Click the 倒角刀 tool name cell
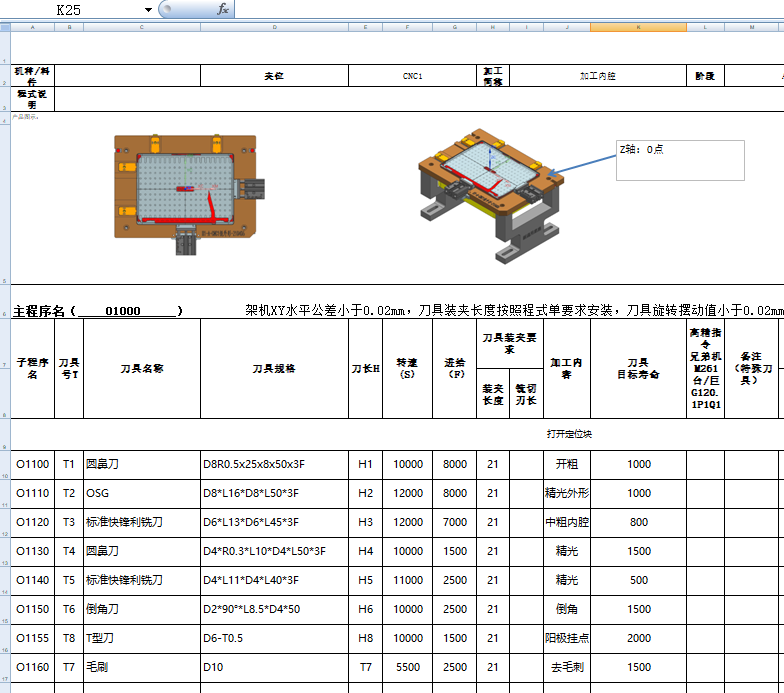784x693 pixels. pos(142,610)
